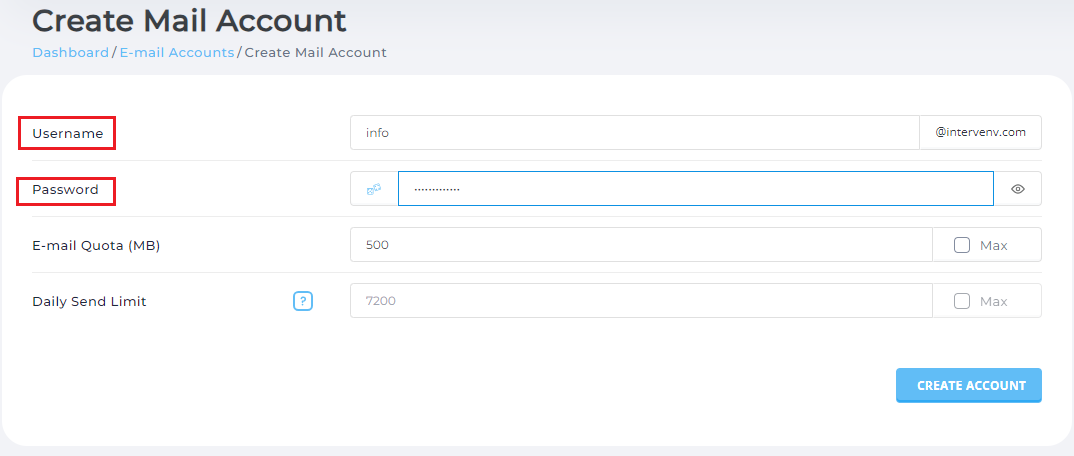This screenshot has height=456, width=1074.
Task: Click the Daily Send Limit input field
Action: click(x=640, y=301)
